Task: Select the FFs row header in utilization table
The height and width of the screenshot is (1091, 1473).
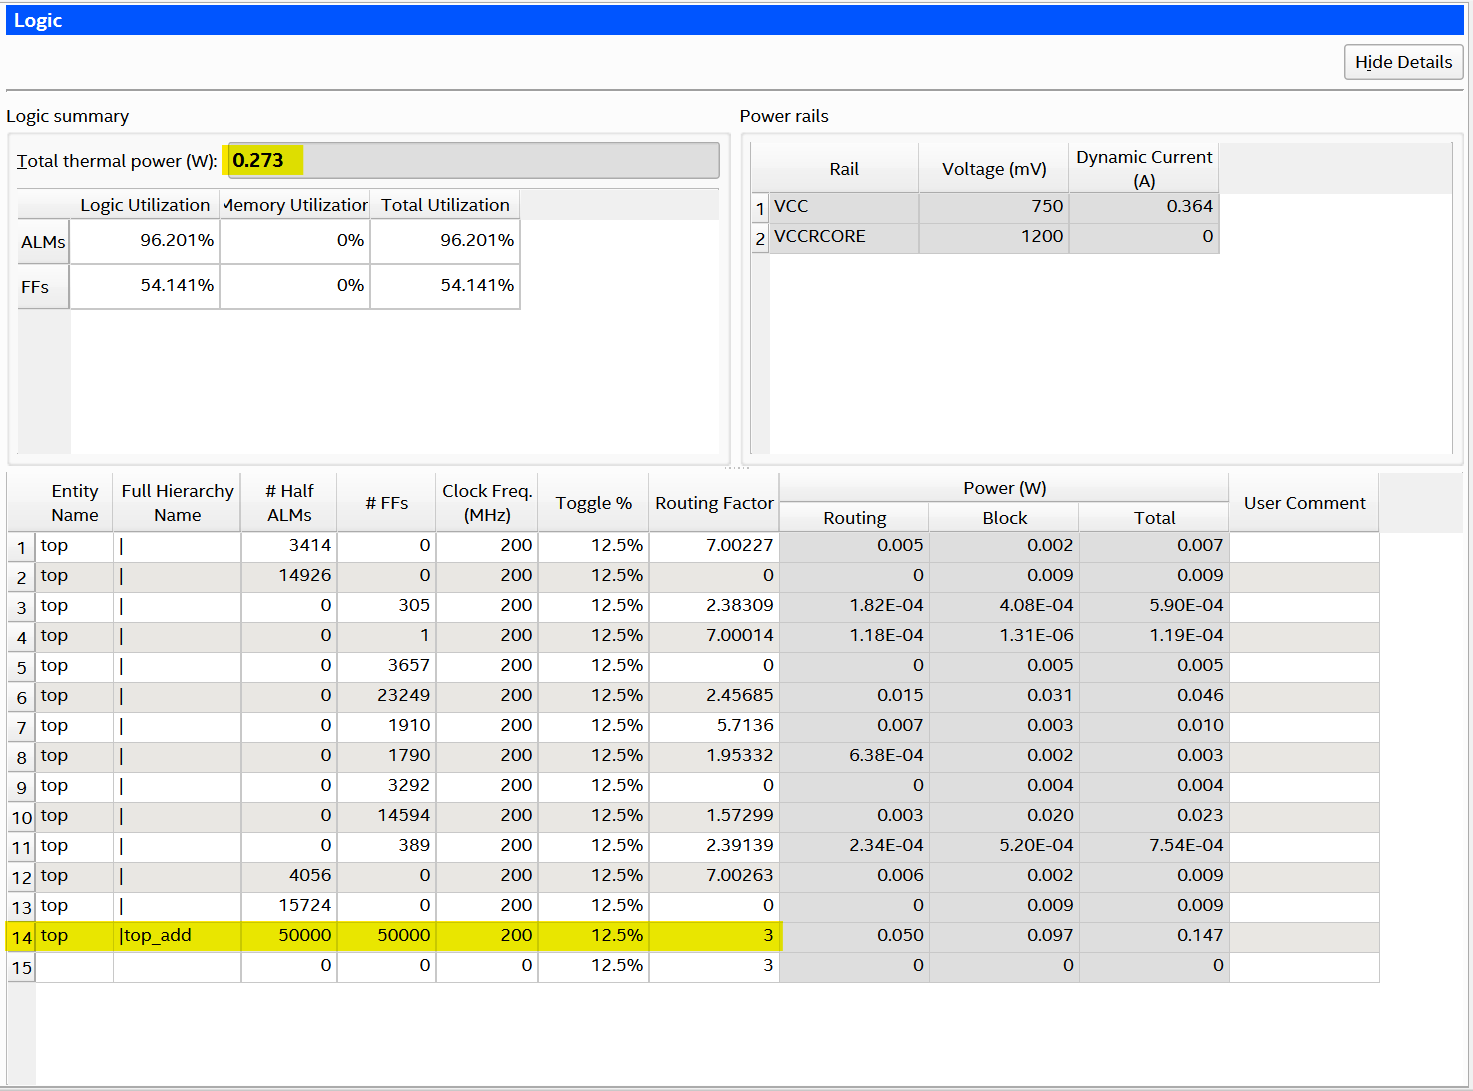Action: (43, 287)
